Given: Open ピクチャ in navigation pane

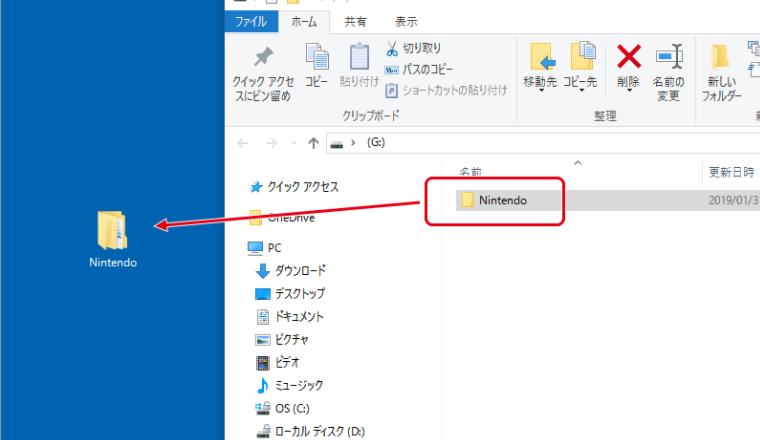Looking at the screenshot, I should coord(282,340).
